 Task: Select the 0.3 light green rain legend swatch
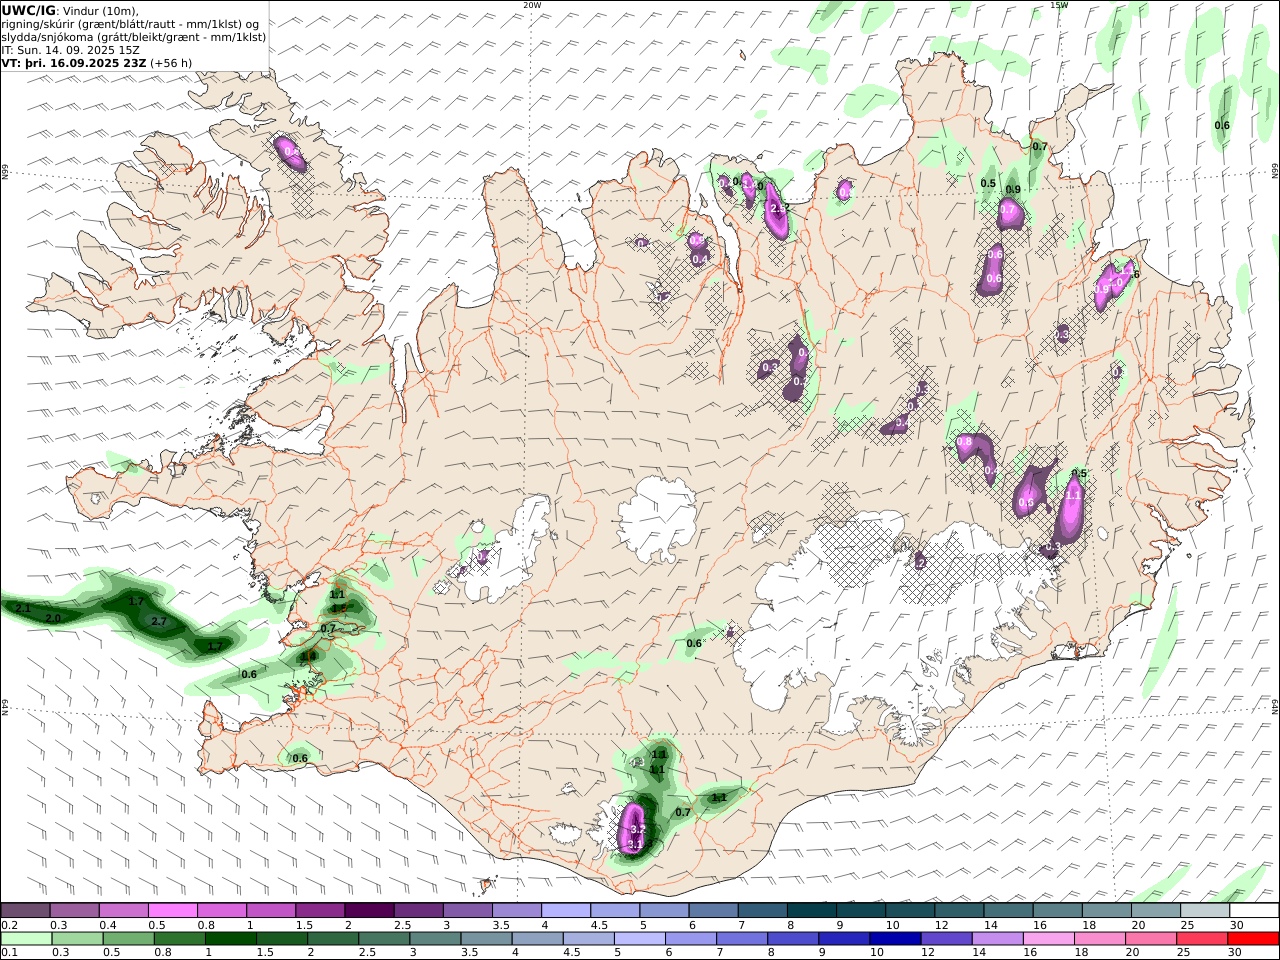point(77,939)
